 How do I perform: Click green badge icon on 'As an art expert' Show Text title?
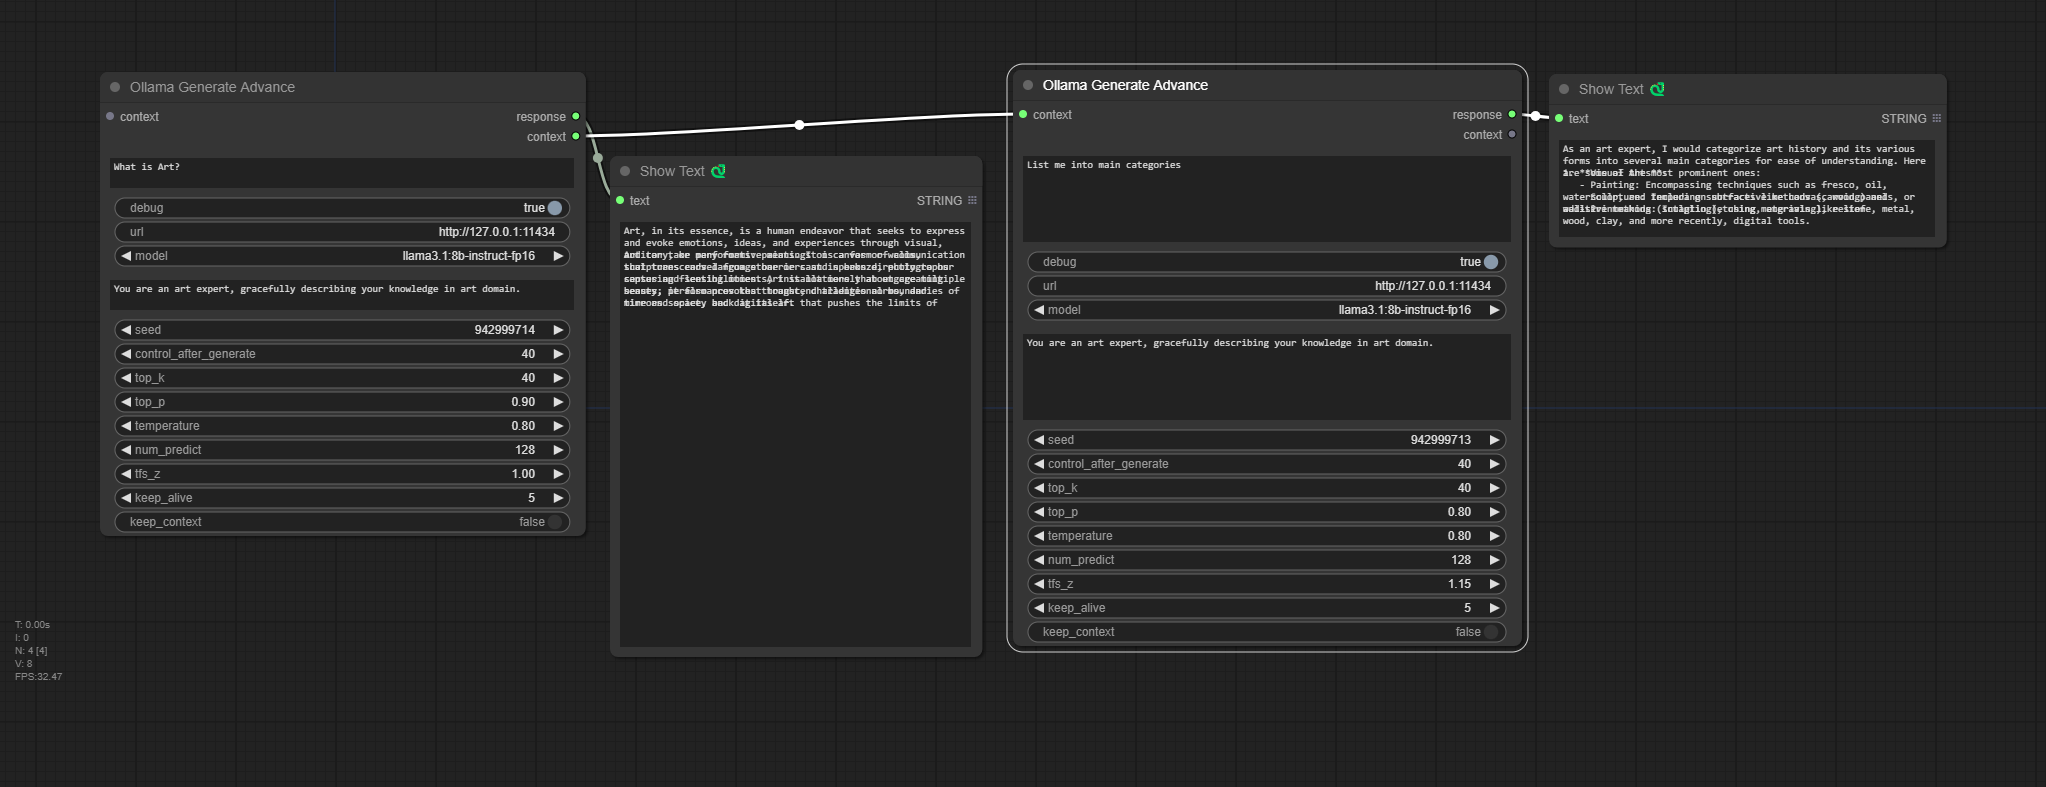[1657, 89]
